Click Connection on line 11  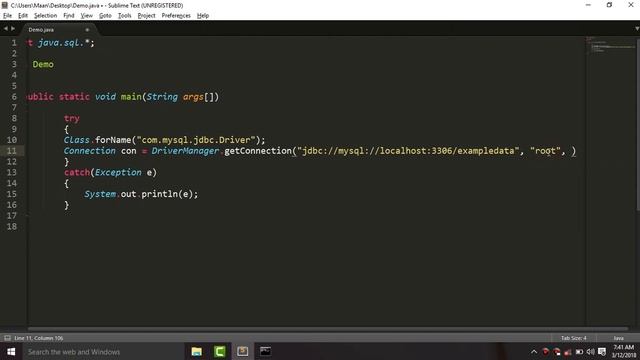[x=89, y=151]
